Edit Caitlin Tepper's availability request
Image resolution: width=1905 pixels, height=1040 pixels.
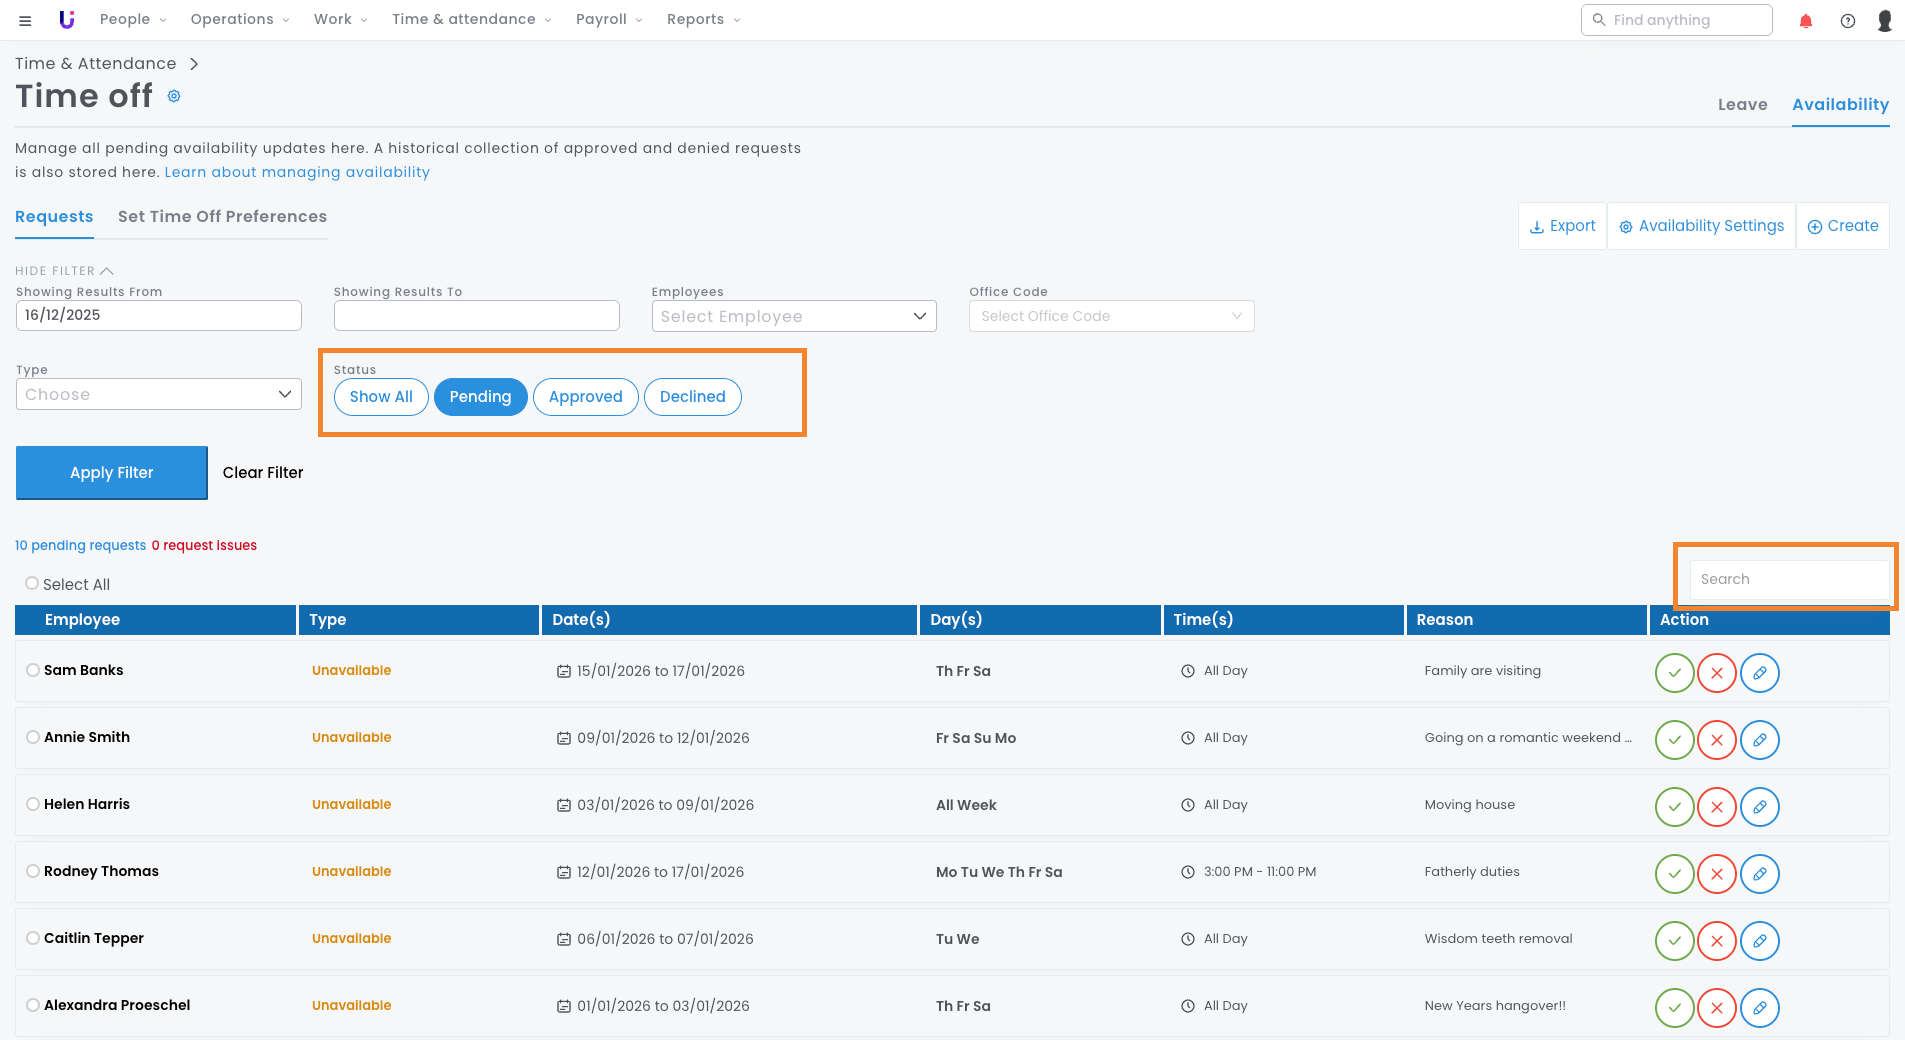1760,940
